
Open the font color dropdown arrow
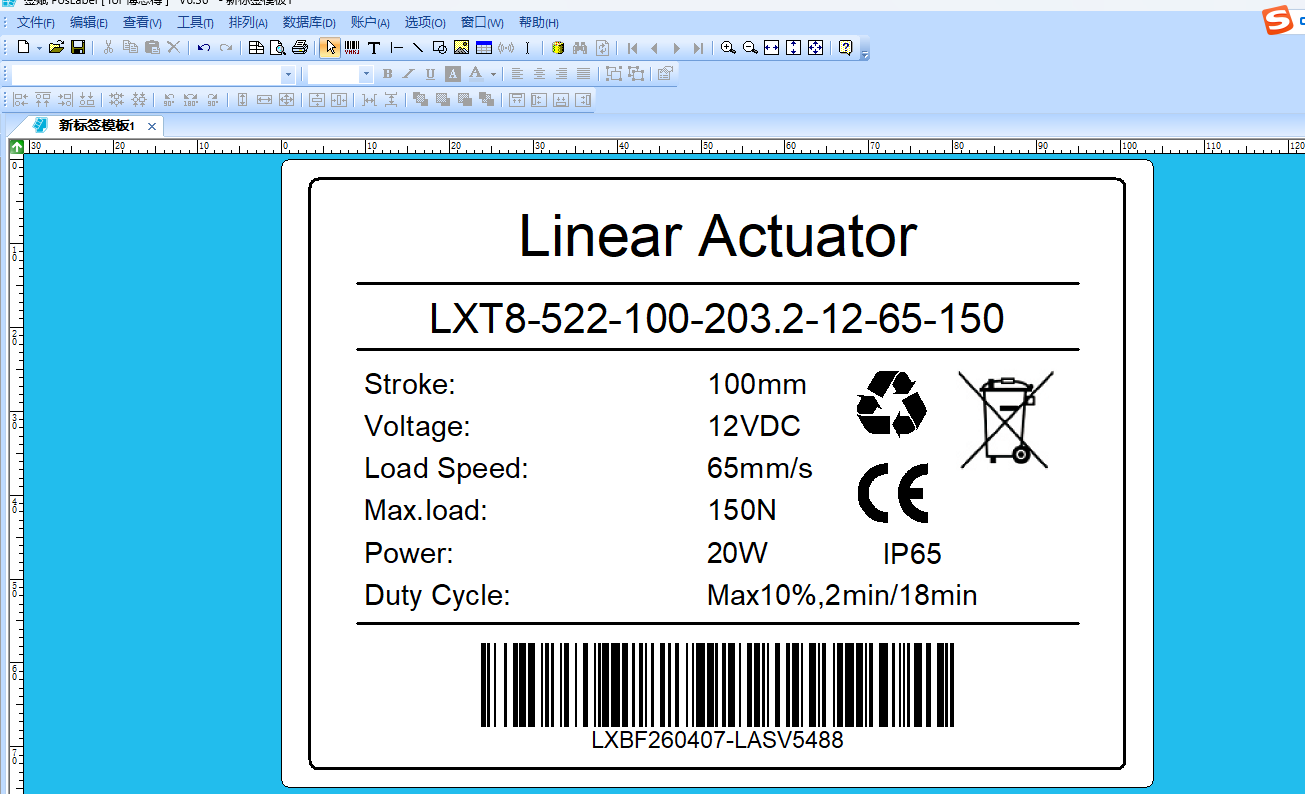tap(493, 74)
